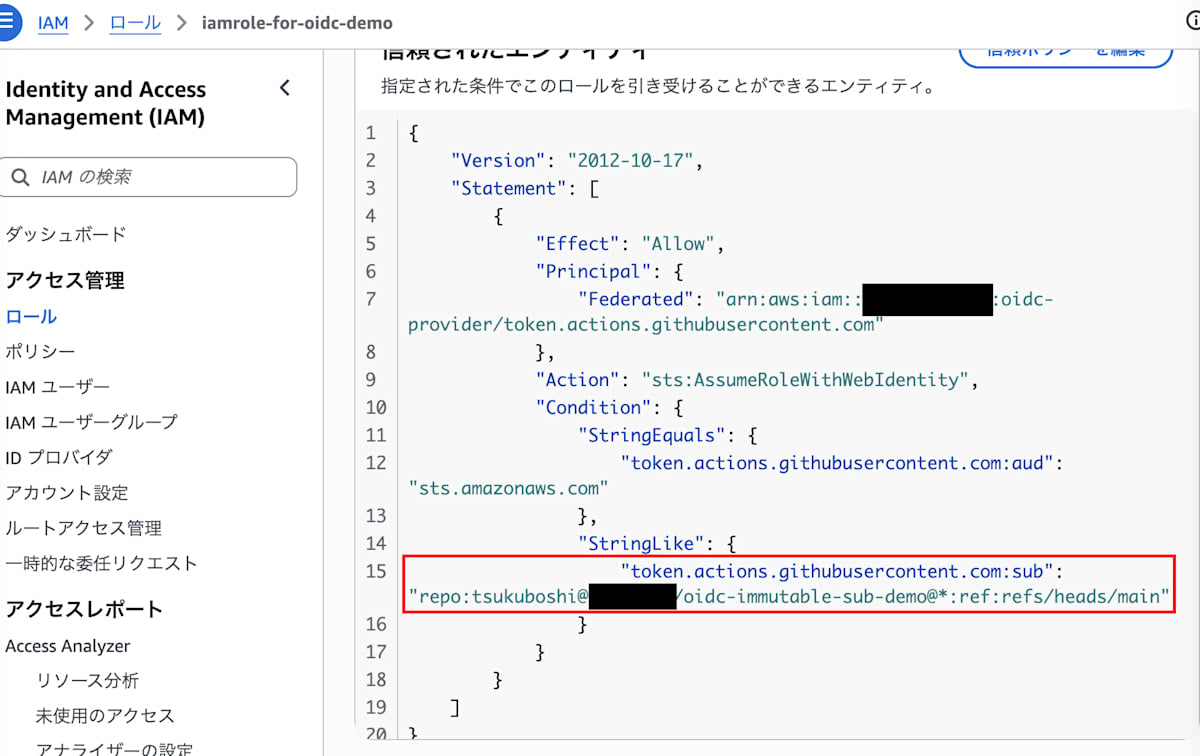Viewport: 1200px width, 756px height.
Task: Click line number 7 in the gutter
Action: (x=371, y=299)
